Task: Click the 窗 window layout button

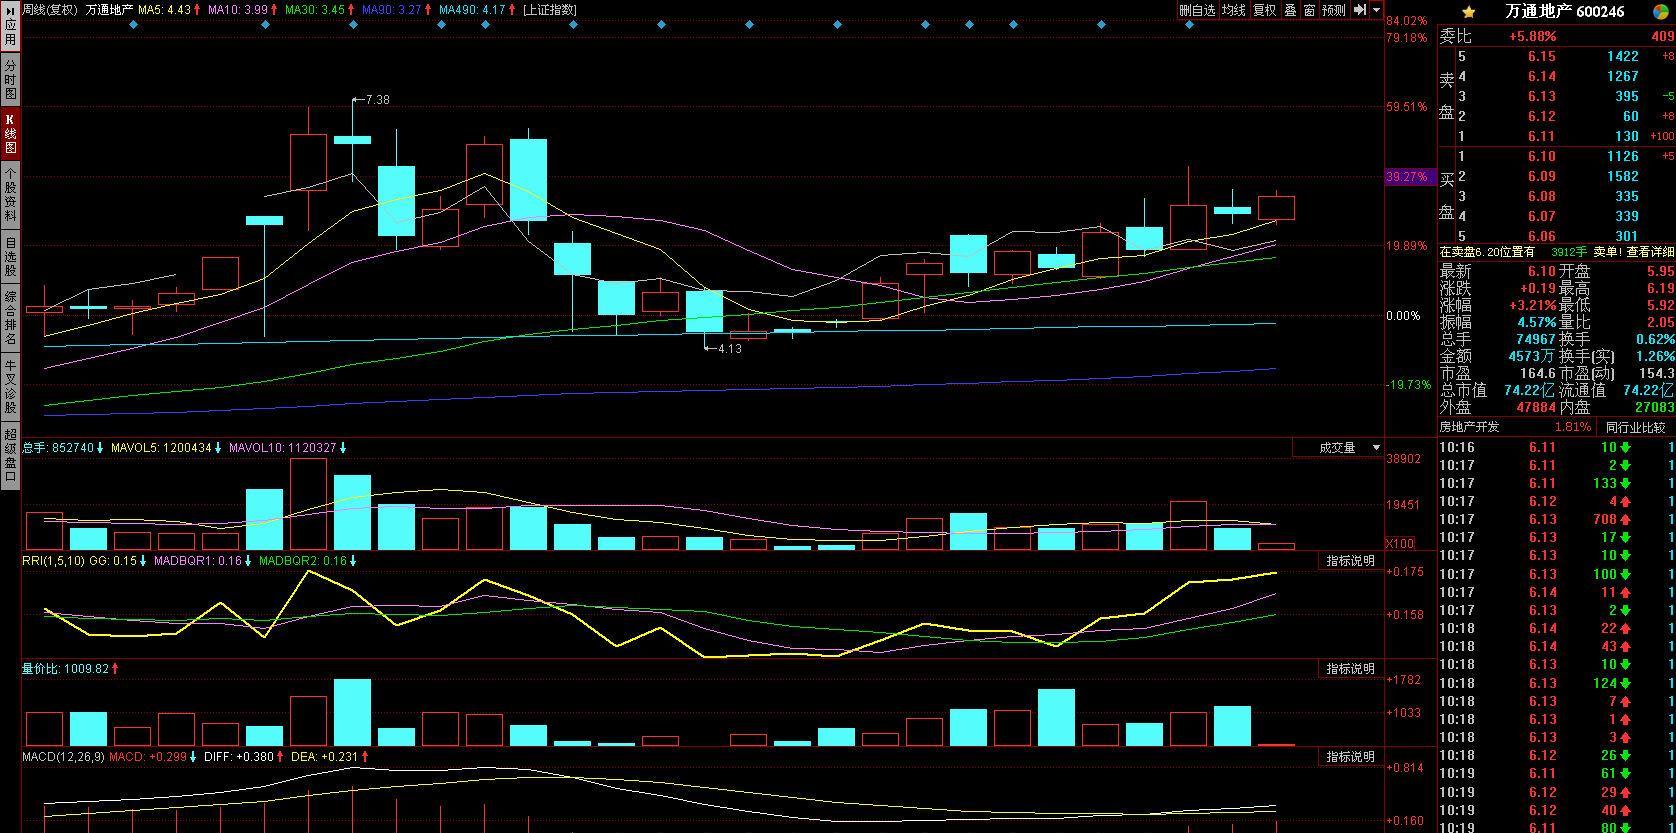Action: pyautogui.click(x=1309, y=10)
